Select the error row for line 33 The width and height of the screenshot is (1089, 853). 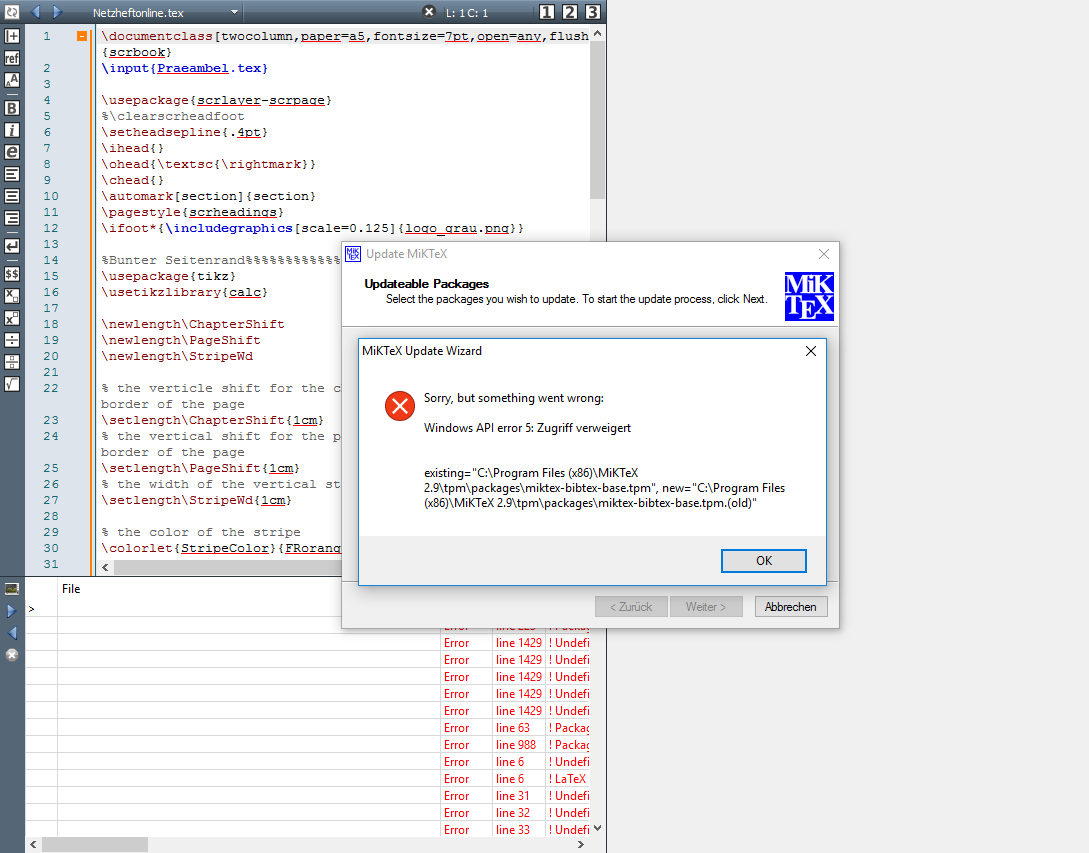[308, 830]
